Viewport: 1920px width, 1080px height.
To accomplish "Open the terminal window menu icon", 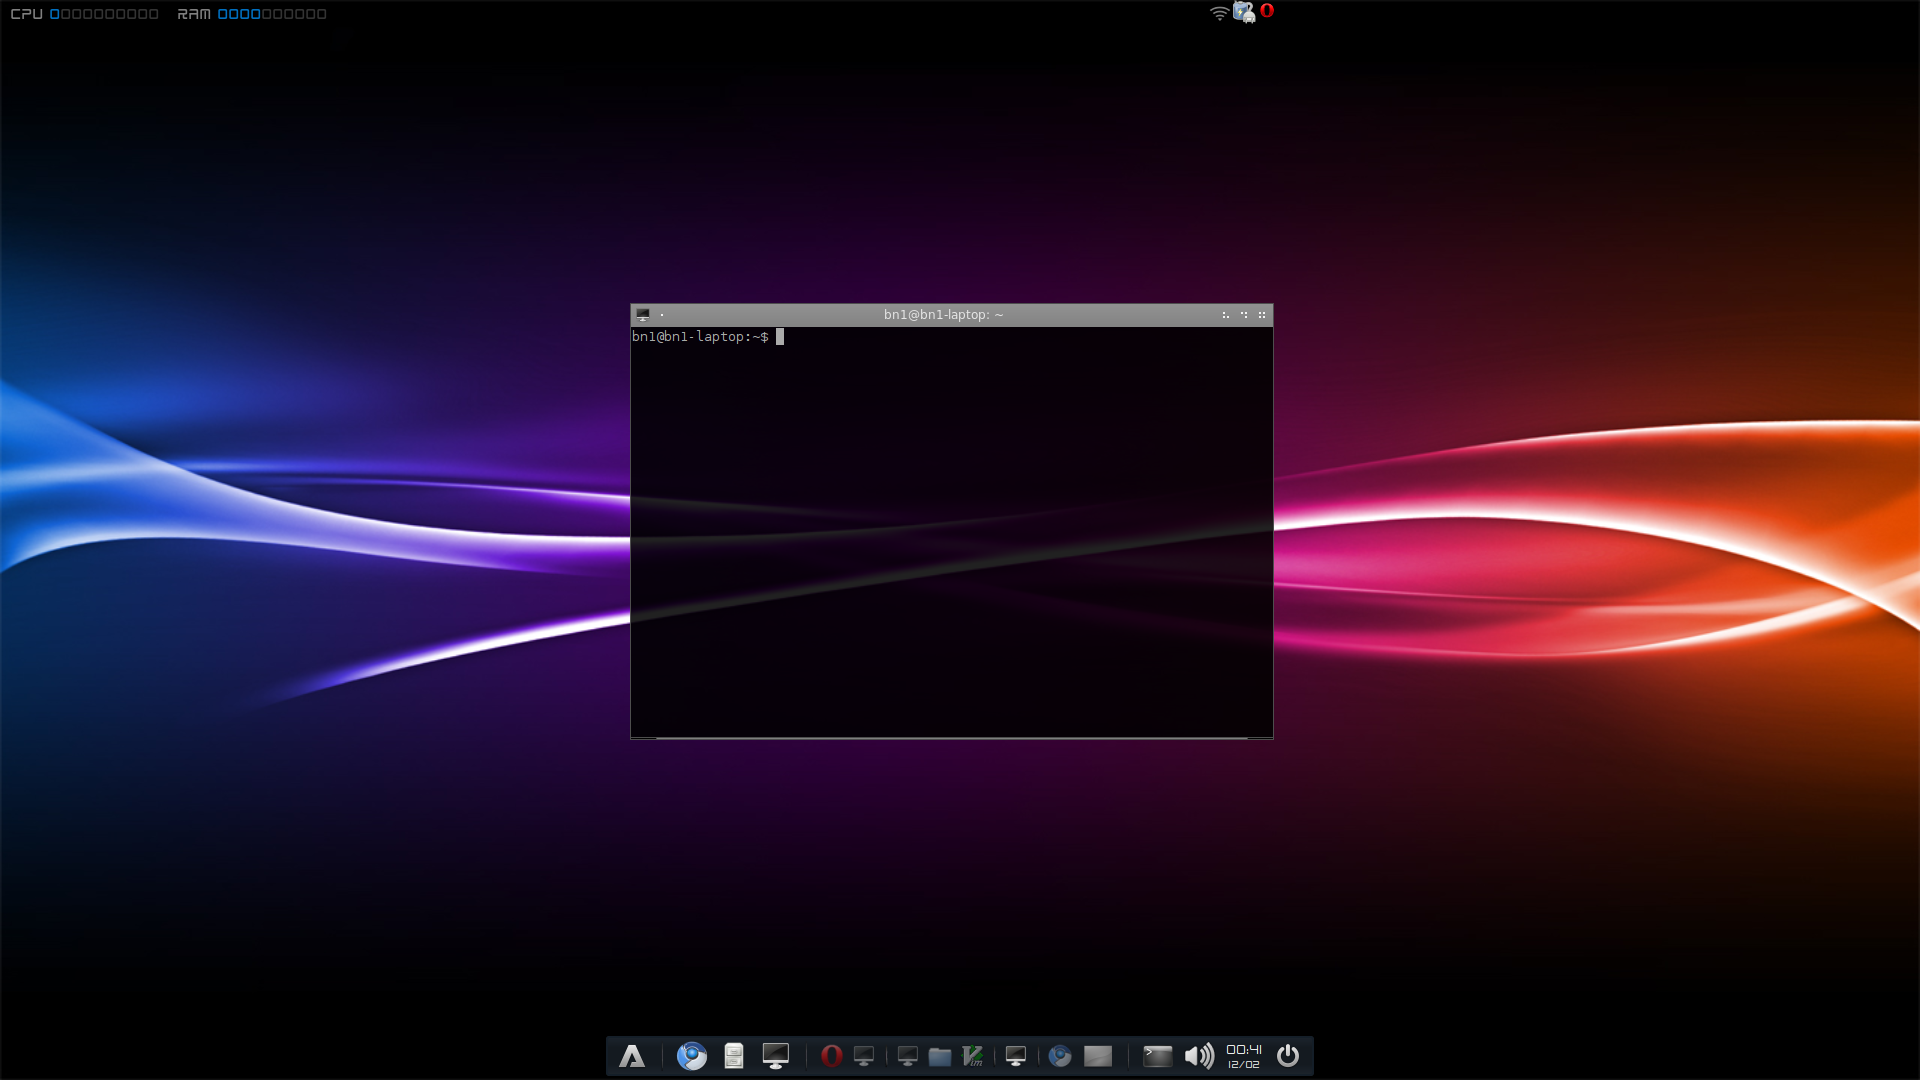I will (x=643, y=315).
